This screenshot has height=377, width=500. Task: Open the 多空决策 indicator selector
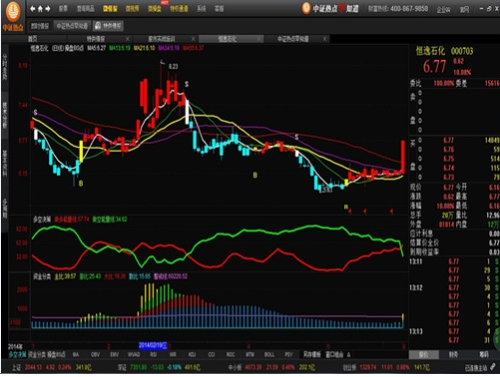pos(17,355)
